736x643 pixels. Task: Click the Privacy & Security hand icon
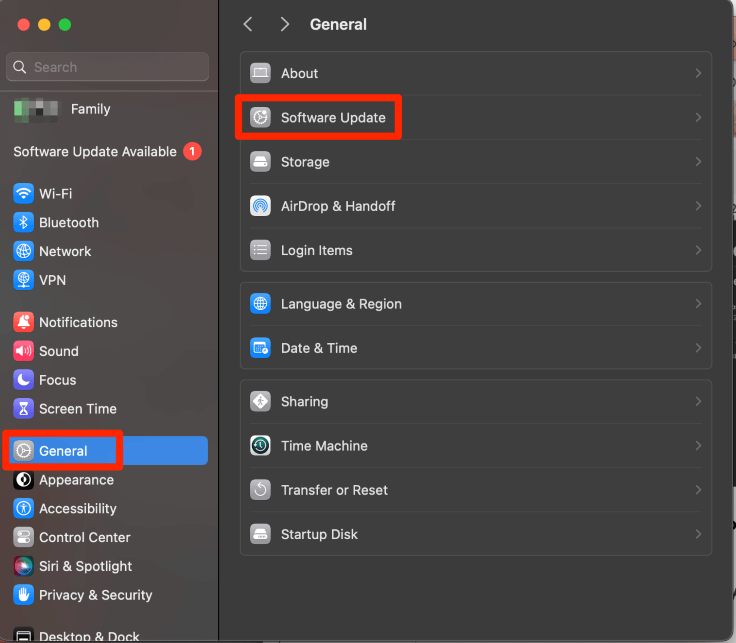tap(23, 595)
